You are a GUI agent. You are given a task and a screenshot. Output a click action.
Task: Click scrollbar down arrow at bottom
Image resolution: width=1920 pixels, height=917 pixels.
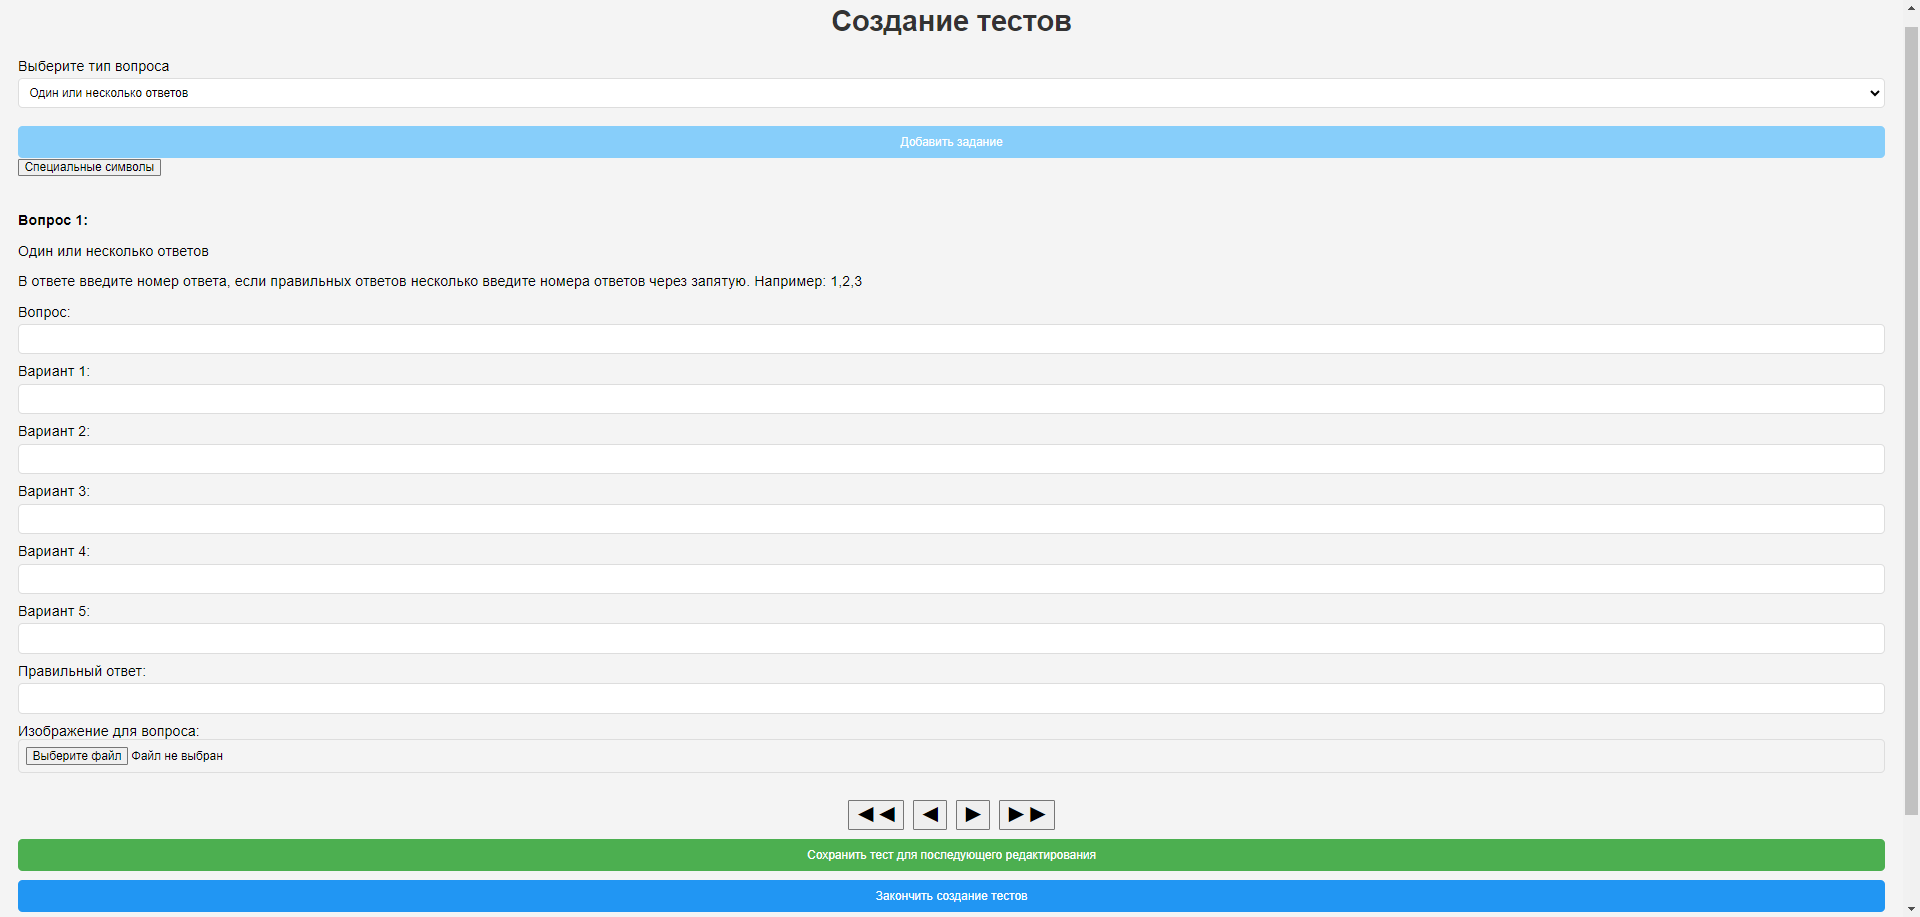coord(1911,909)
